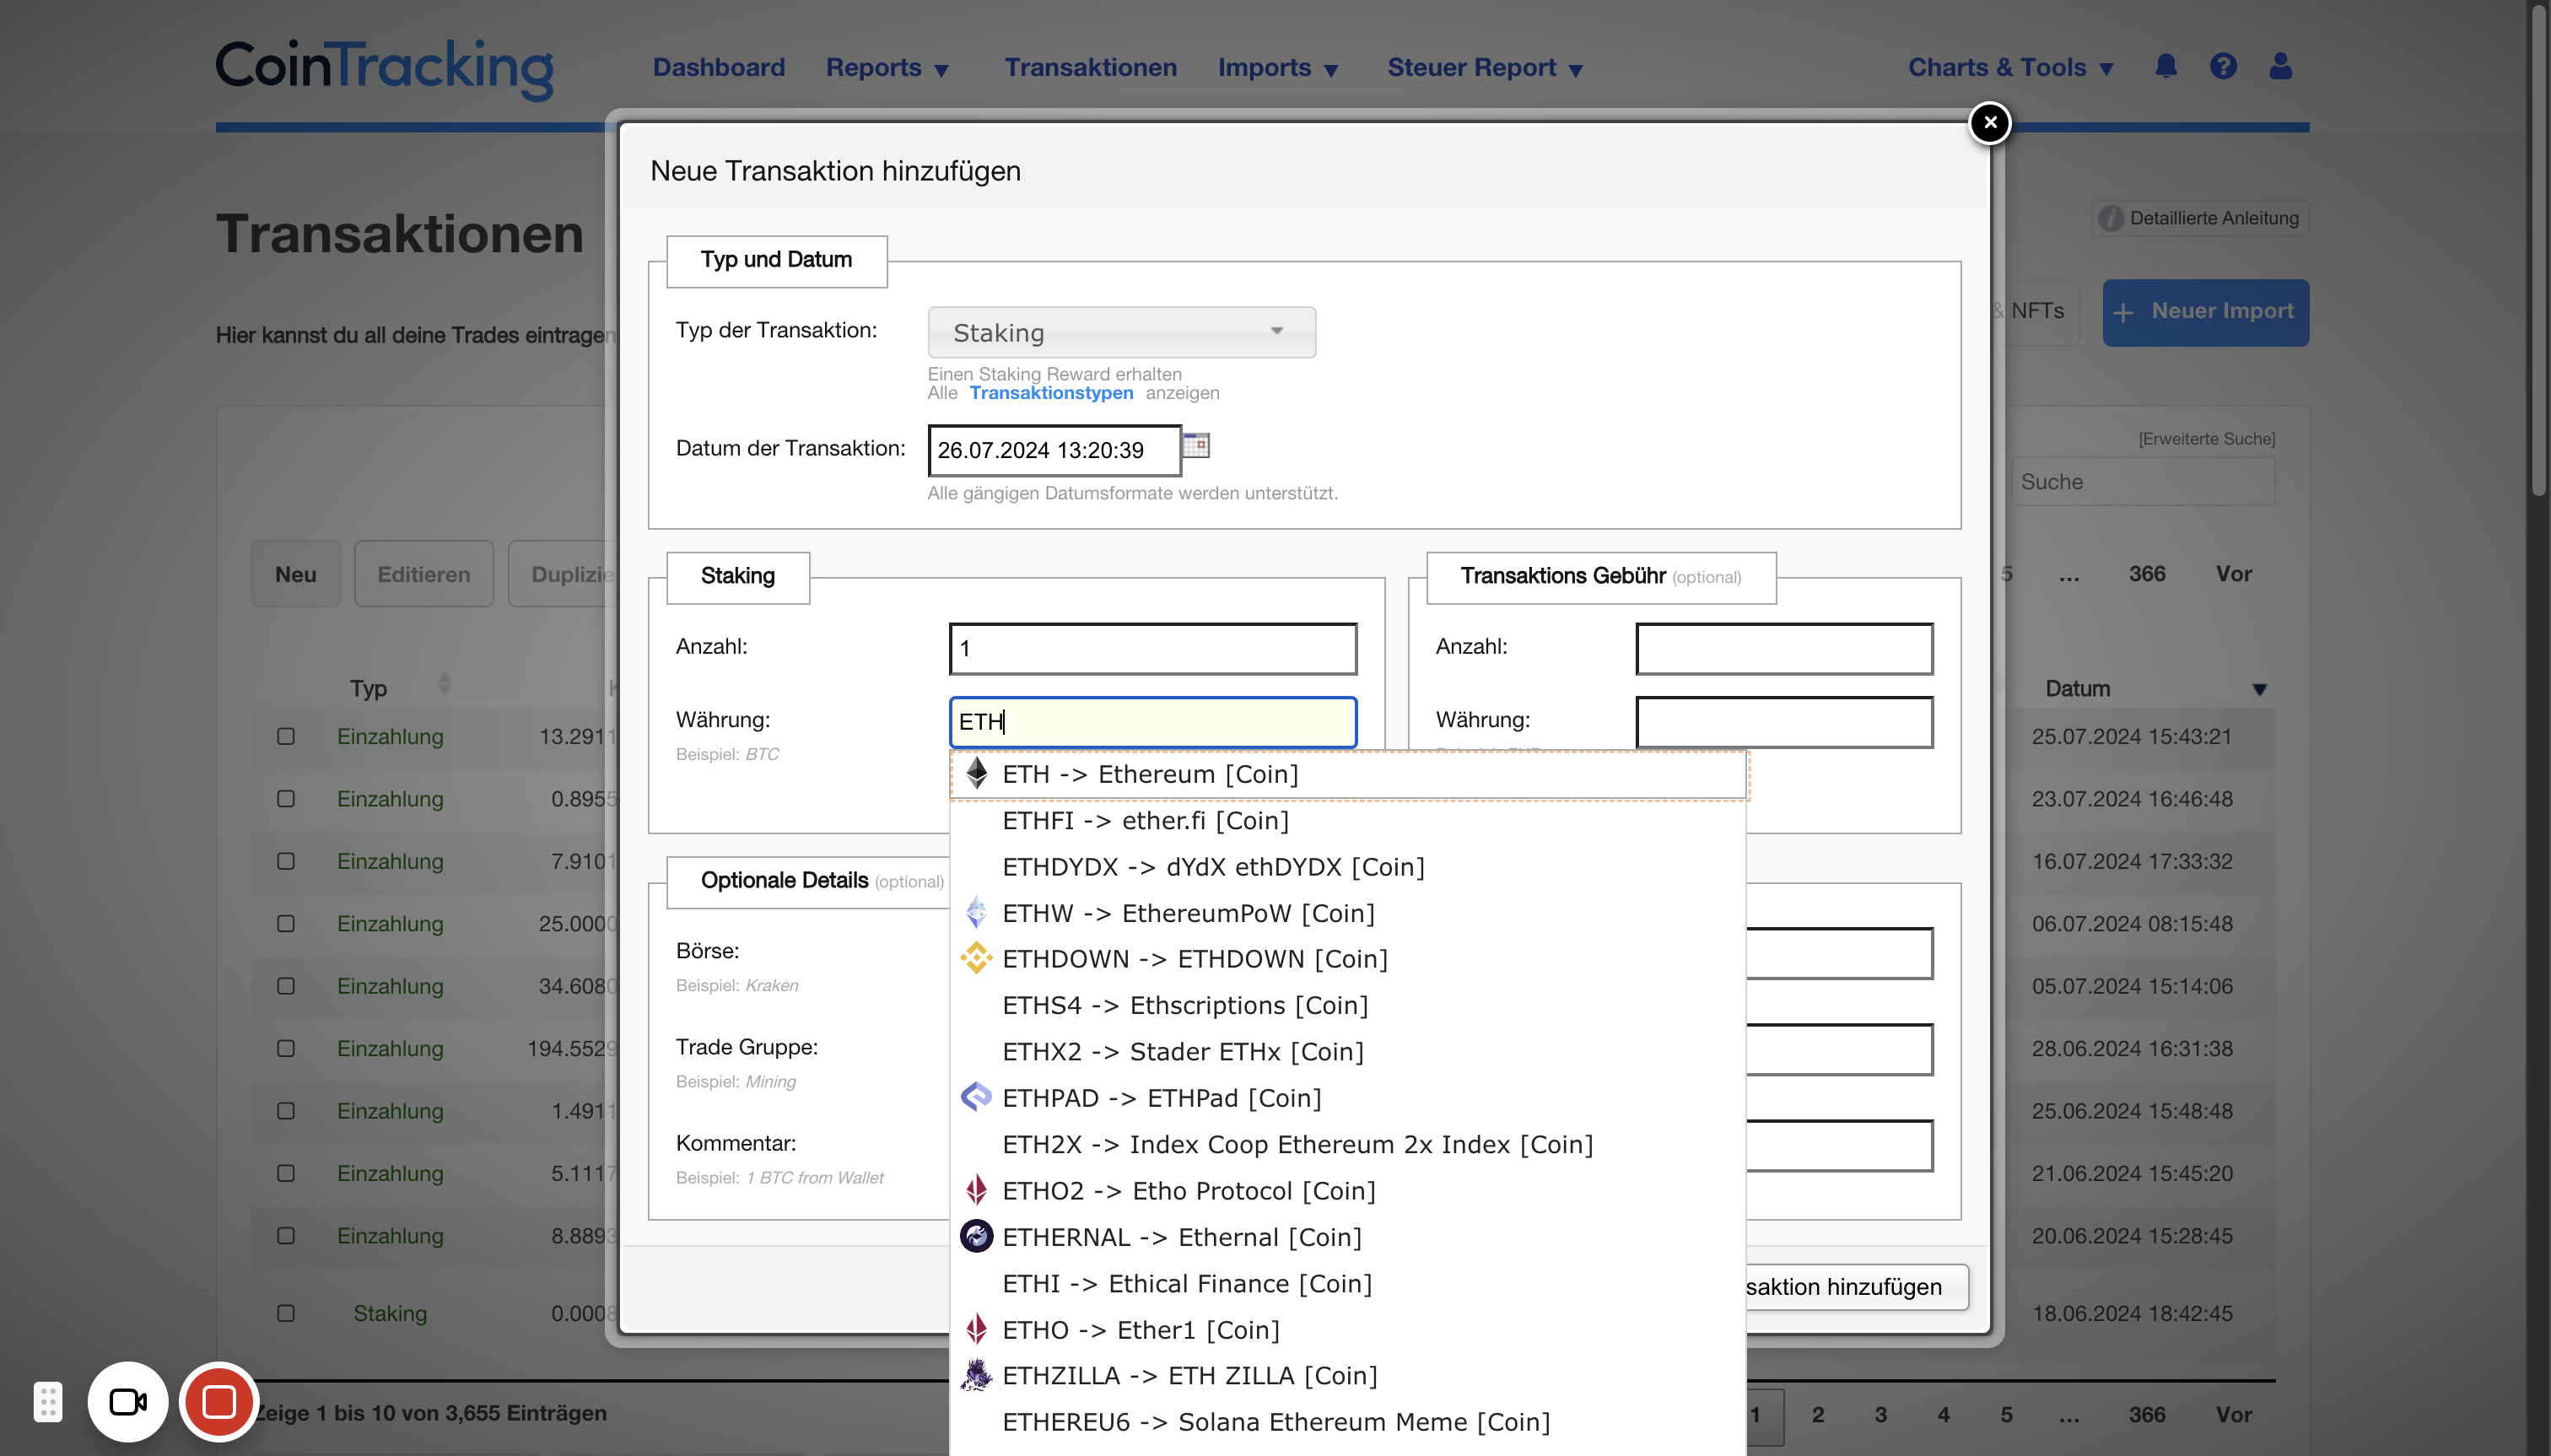Go to page 366 in top pagination
2551x1456 pixels.
(2146, 574)
